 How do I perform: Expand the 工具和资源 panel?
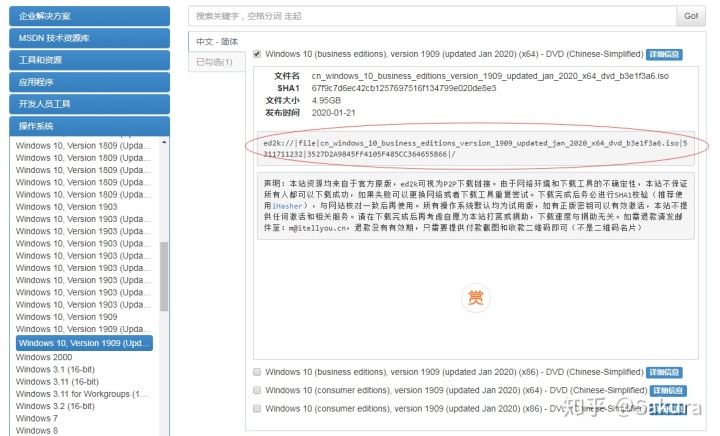90,60
